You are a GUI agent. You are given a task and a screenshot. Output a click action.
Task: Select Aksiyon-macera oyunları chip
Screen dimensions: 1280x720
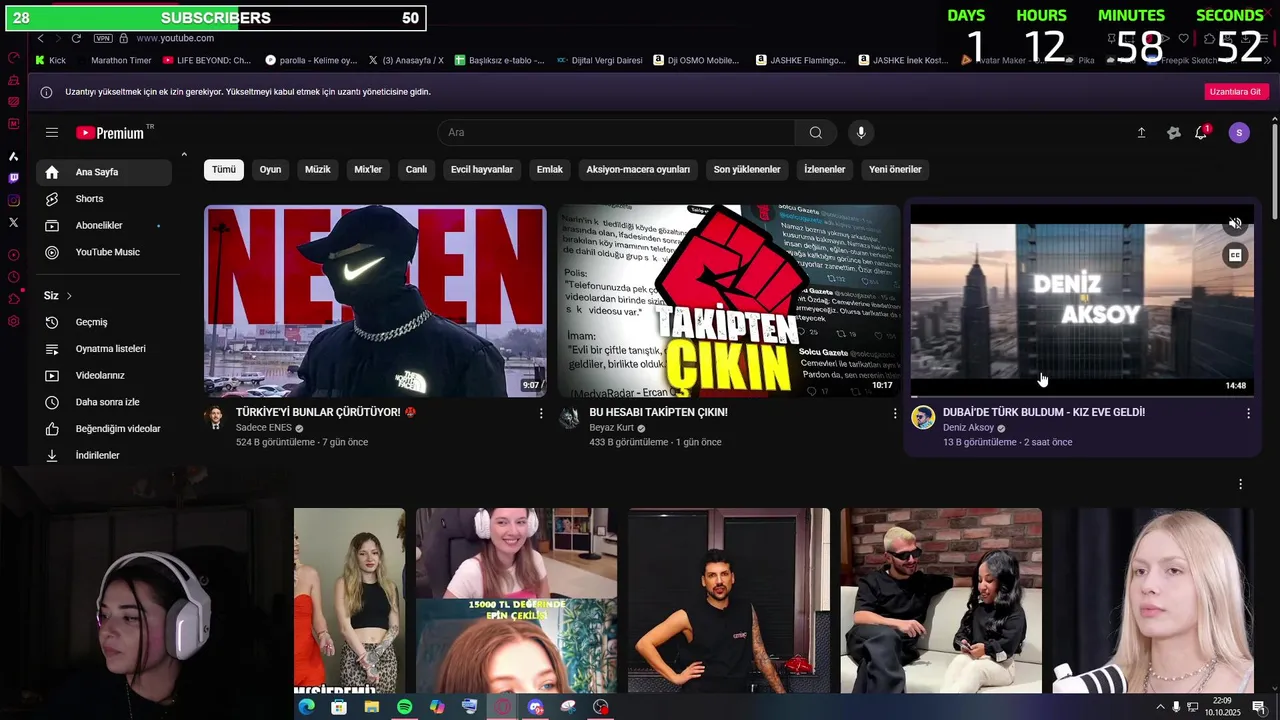point(638,169)
